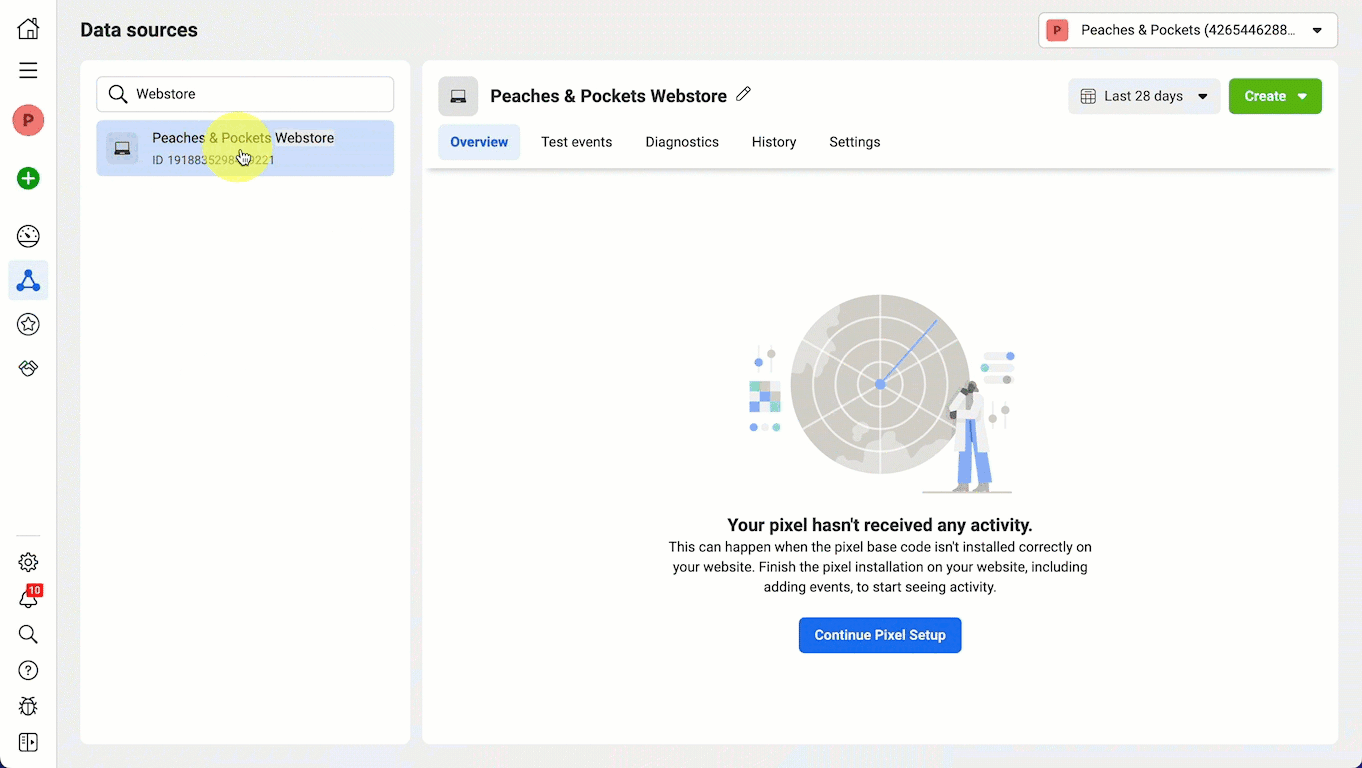Click the Continue Pixel Setup button
The width and height of the screenshot is (1362, 768).
[x=880, y=635]
